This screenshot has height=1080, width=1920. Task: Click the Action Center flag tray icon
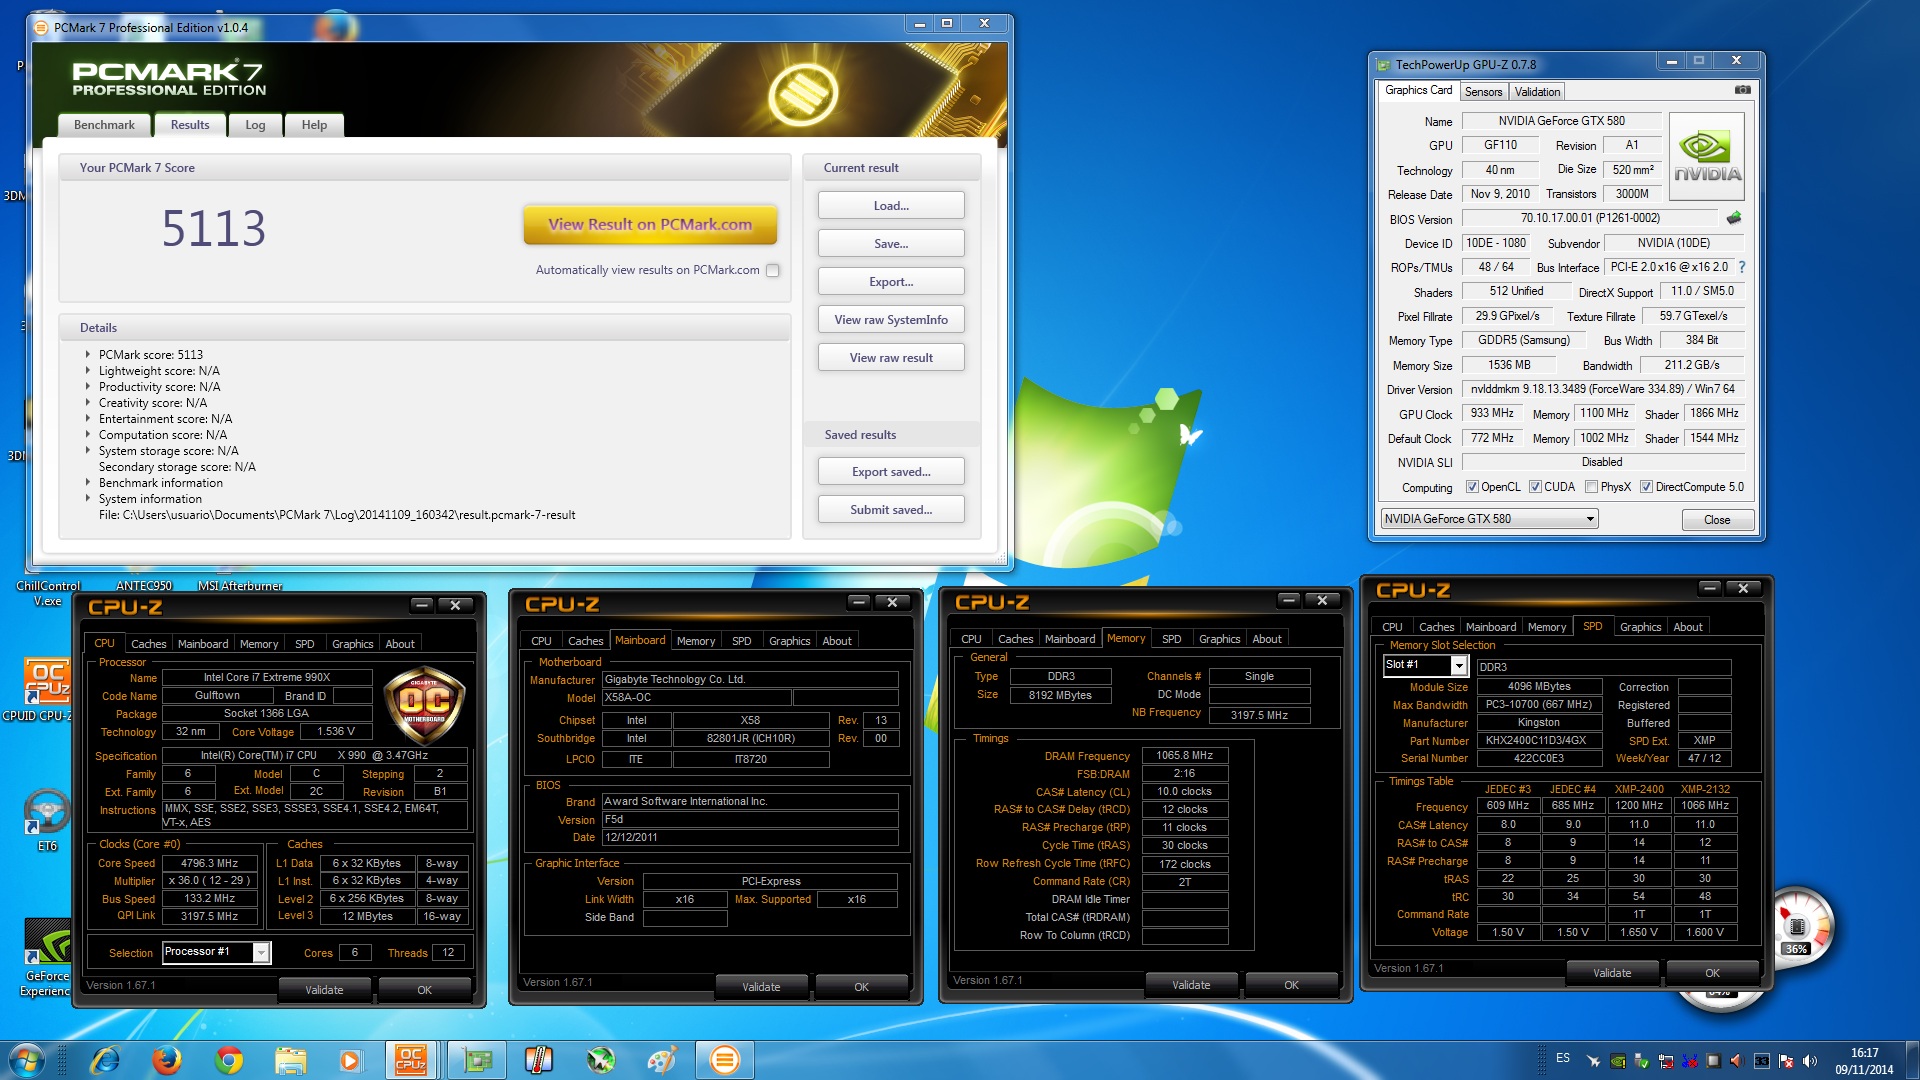point(1786,1061)
